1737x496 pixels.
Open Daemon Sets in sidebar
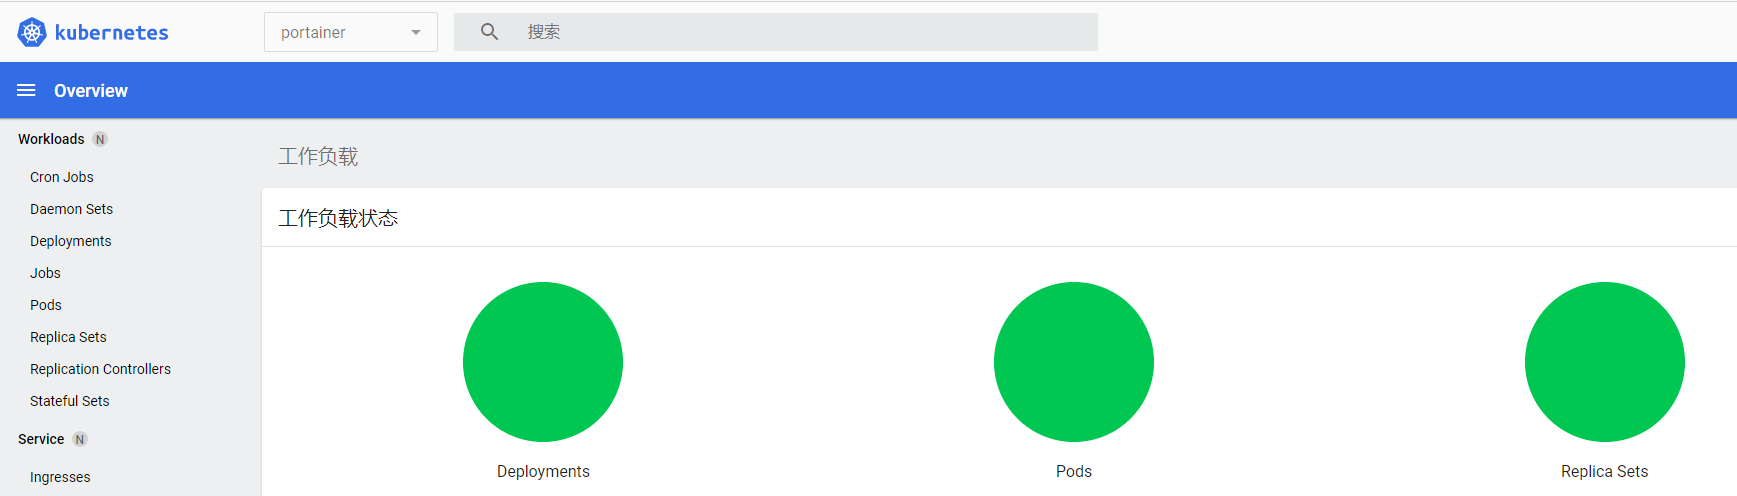tap(71, 209)
